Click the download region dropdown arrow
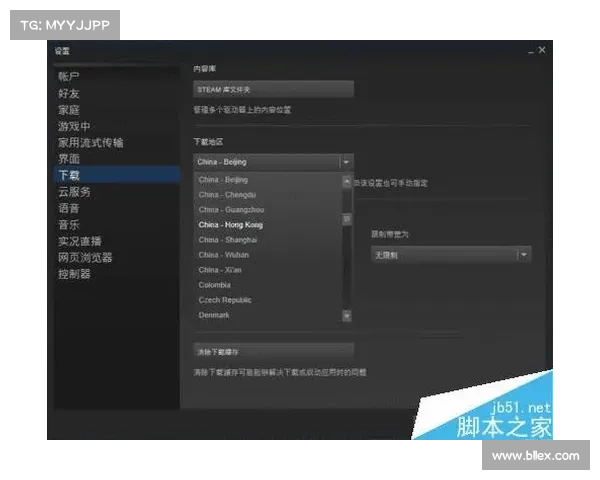Screen dimensions: 600x480 point(346,162)
